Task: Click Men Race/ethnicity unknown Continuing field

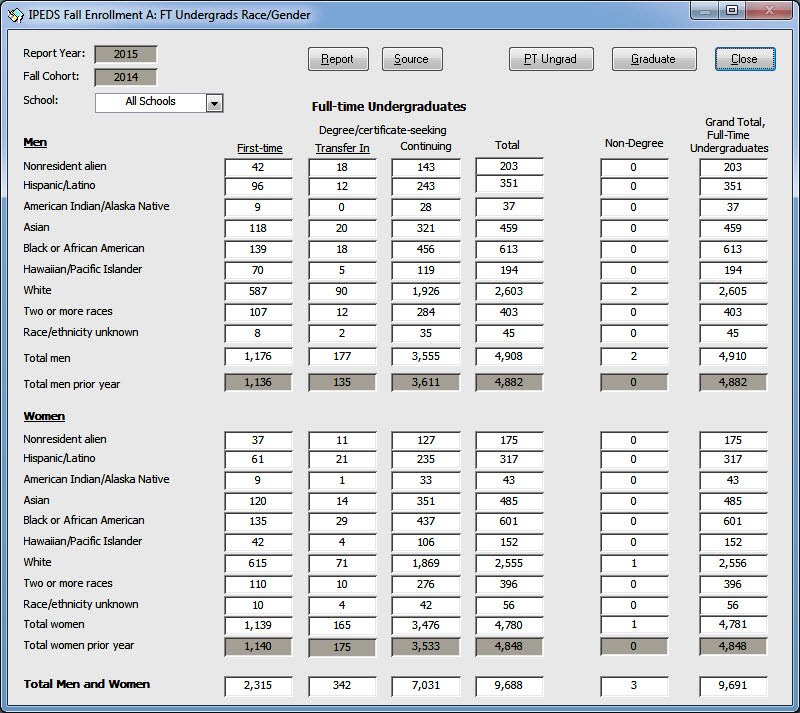Action: (426, 333)
